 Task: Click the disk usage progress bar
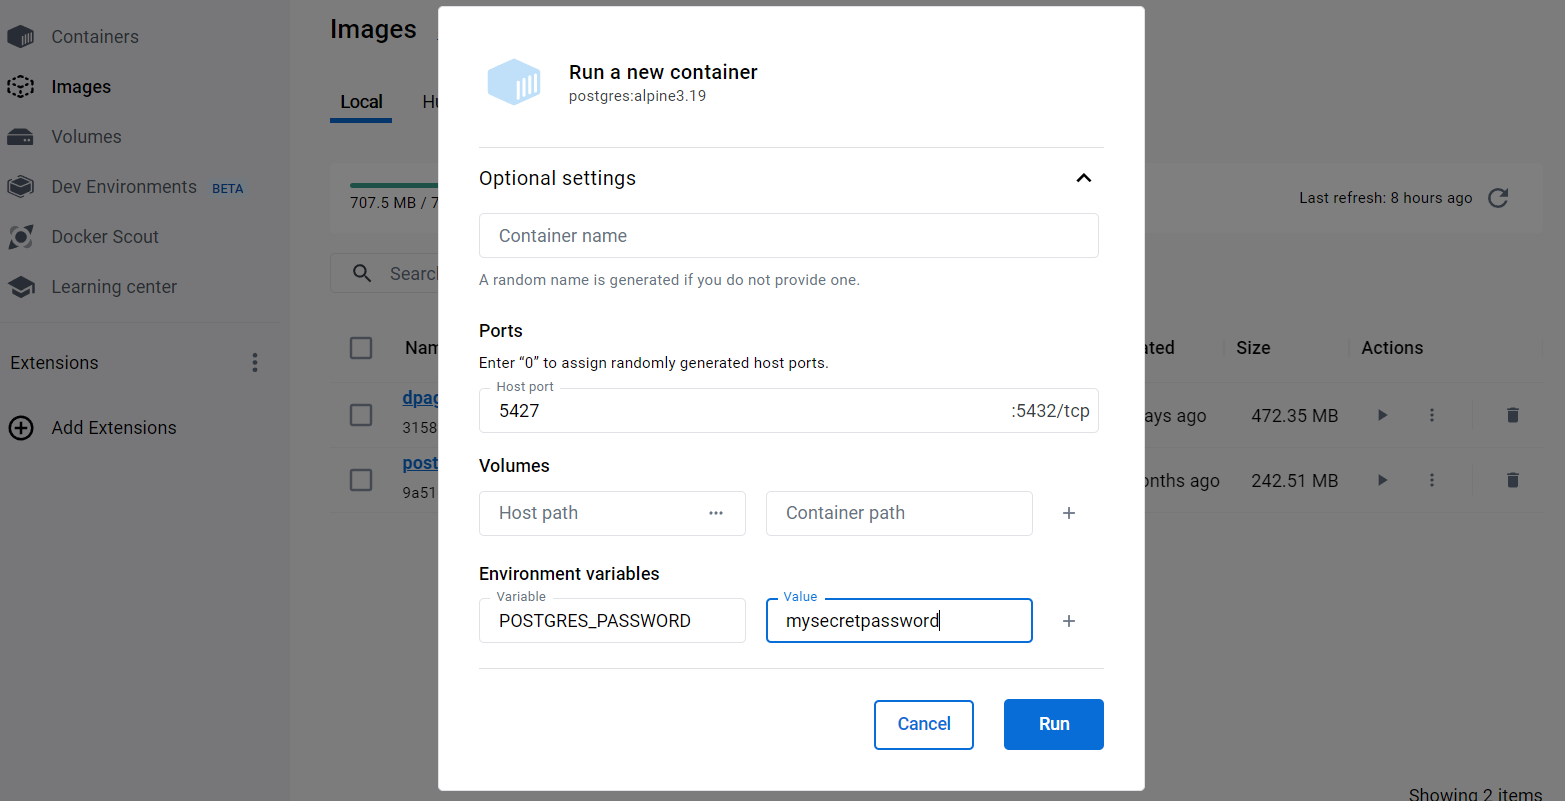[394, 185]
